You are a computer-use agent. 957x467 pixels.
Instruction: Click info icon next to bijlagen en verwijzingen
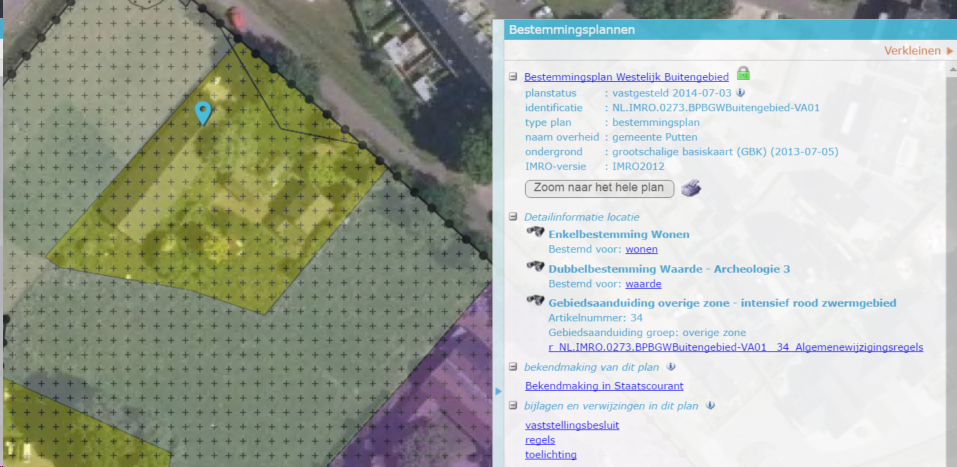710,405
